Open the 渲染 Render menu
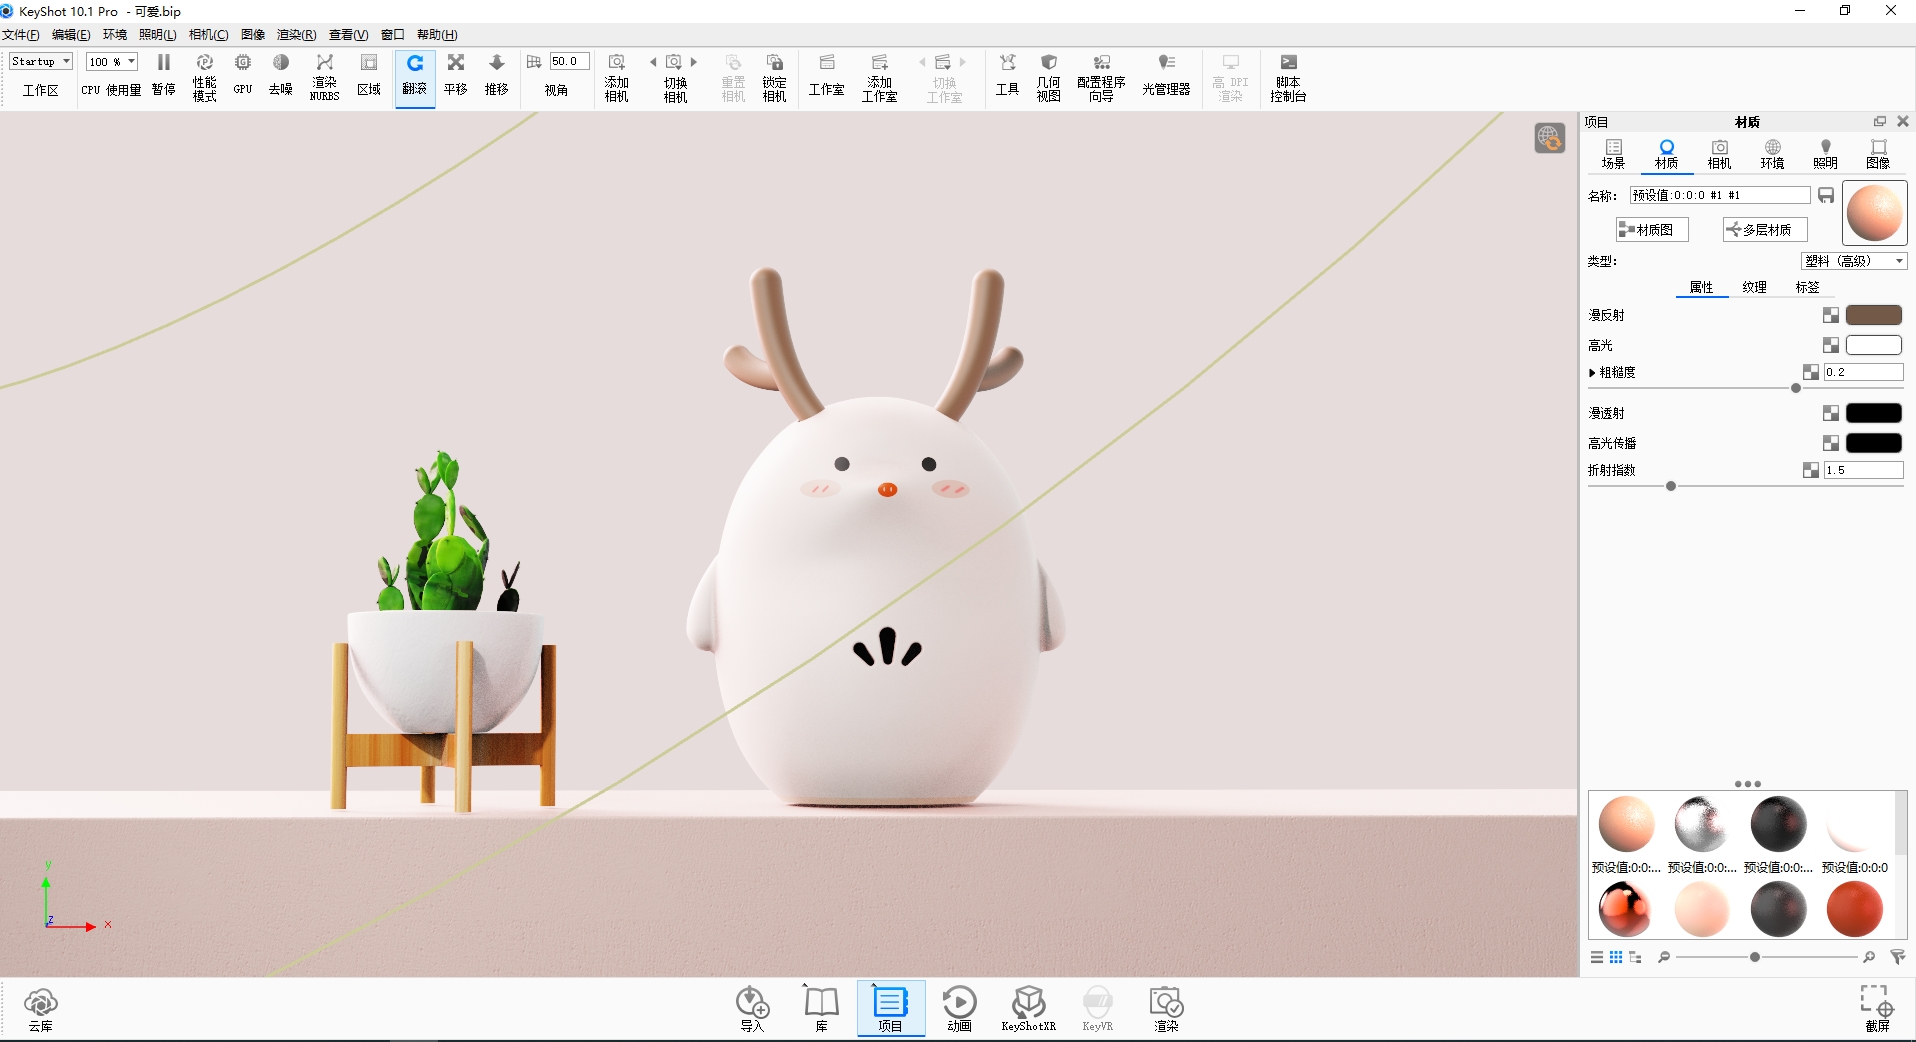1916x1042 pixels. 296,35
